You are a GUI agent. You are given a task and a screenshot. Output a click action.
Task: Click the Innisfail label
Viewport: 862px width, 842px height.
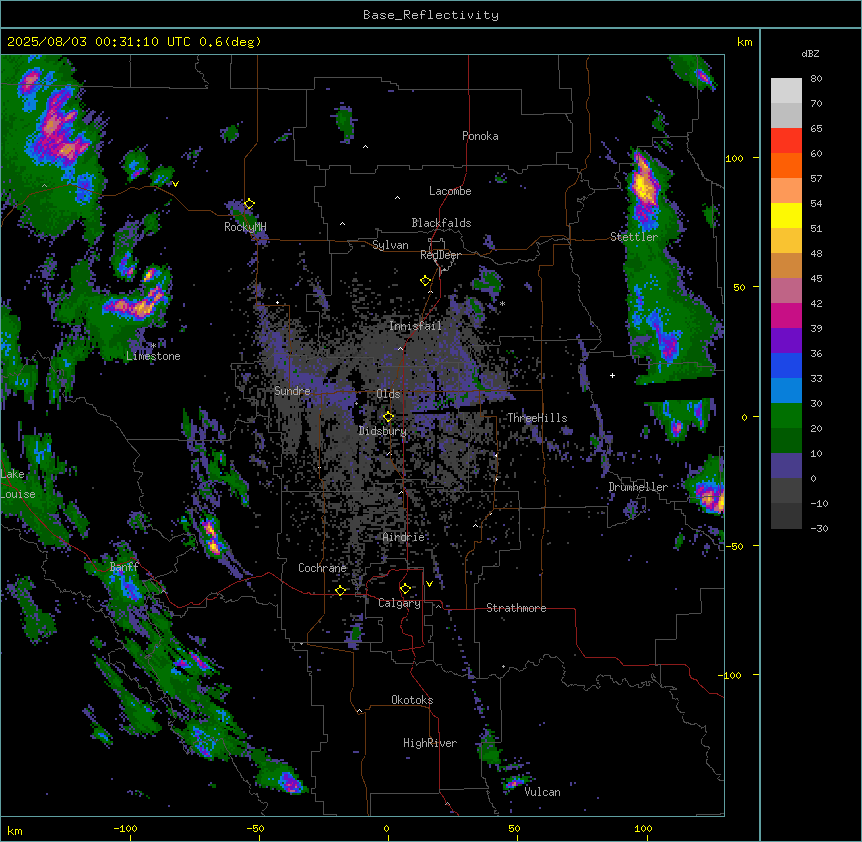[x=415, y=326]
